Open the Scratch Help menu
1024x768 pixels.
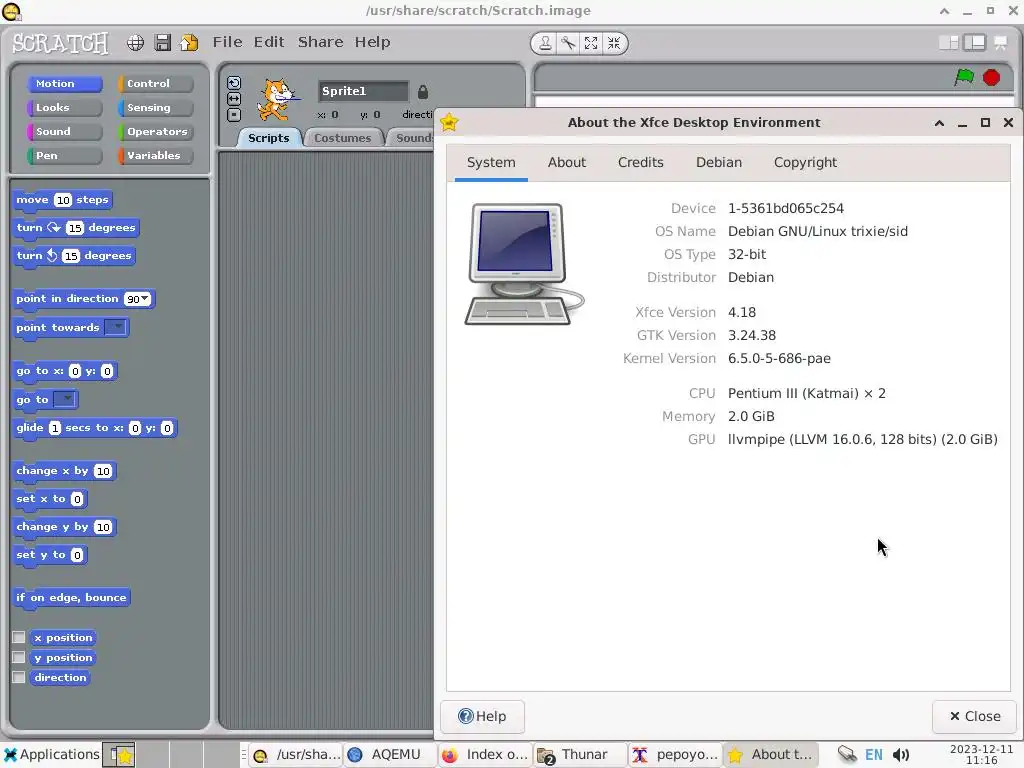tap(372, 42)
